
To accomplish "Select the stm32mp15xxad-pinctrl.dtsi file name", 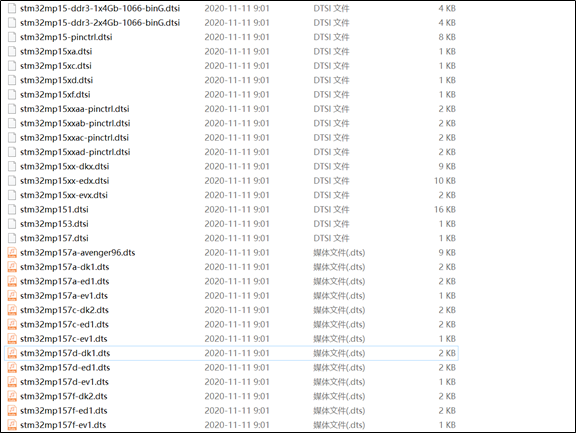I will (75, 152).
